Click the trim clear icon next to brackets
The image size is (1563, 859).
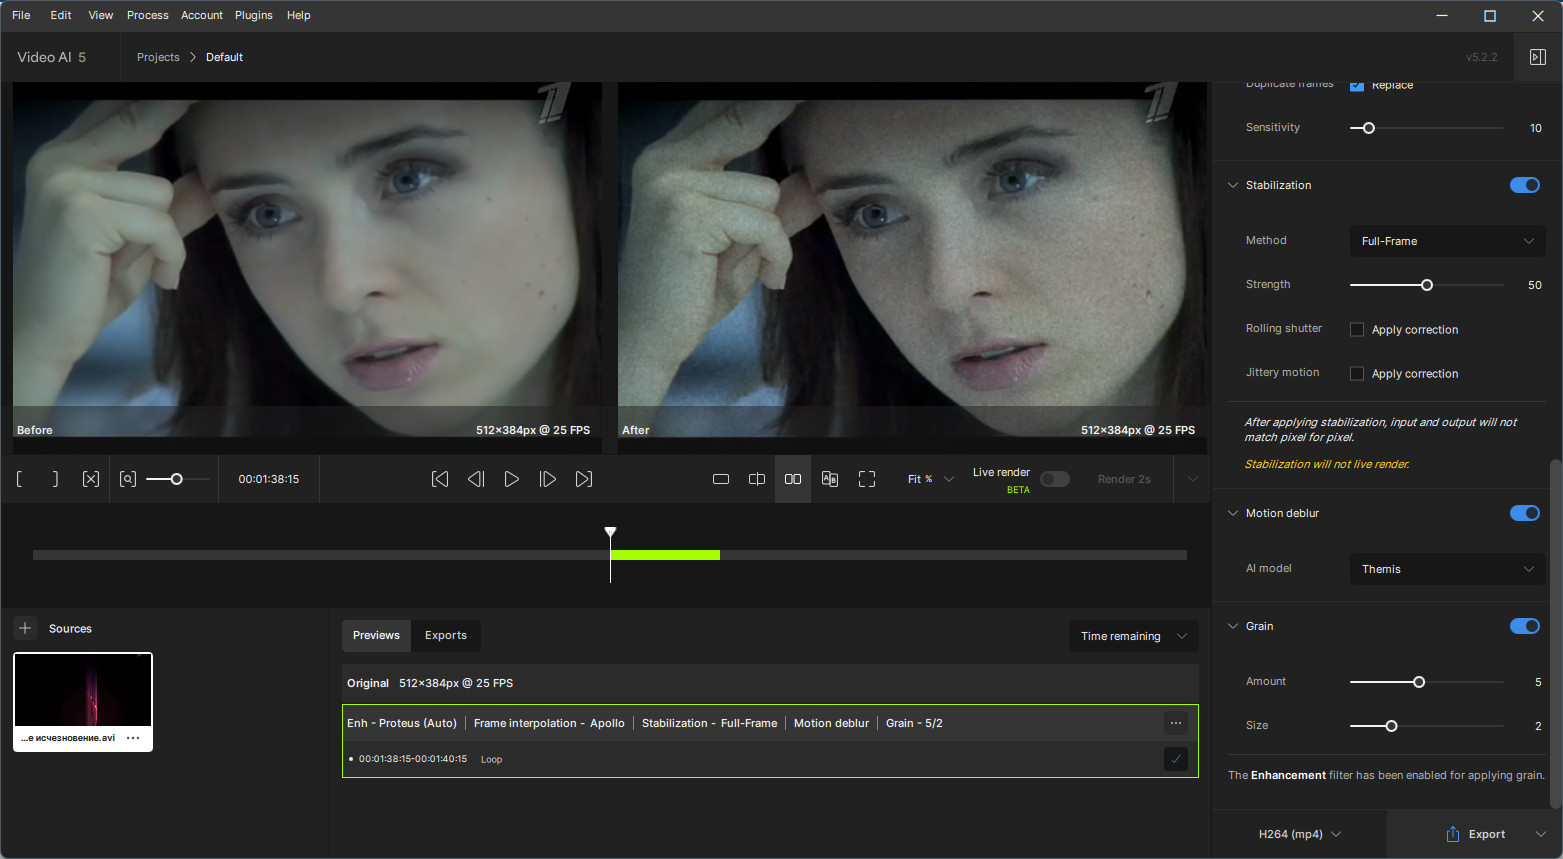pos(91,479)
